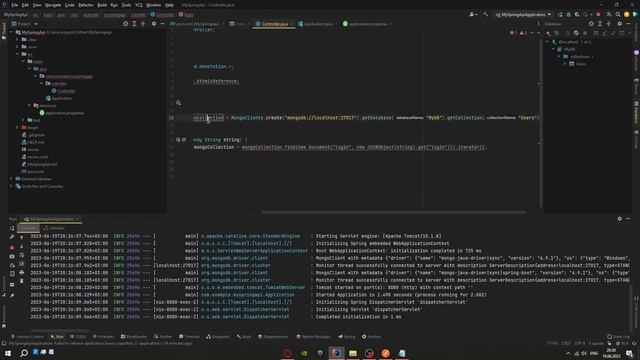Switch to Actuator tab in Run panel
640x360 pixels.
point(54,229)
